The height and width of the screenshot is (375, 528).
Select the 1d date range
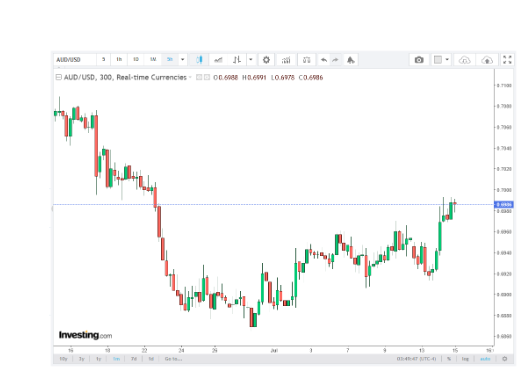(151, 359)
